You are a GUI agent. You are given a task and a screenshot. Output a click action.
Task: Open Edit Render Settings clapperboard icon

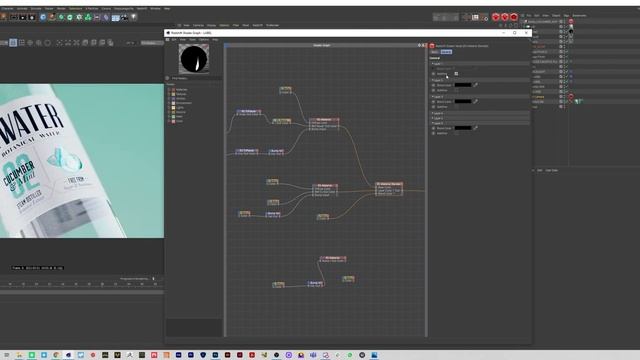point(31,17)
